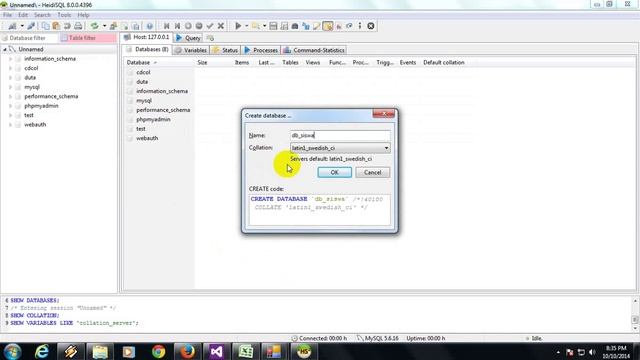Click the Undo toolbar icon
The height and width of the screenshot is (360, 640).
(67, 26)
